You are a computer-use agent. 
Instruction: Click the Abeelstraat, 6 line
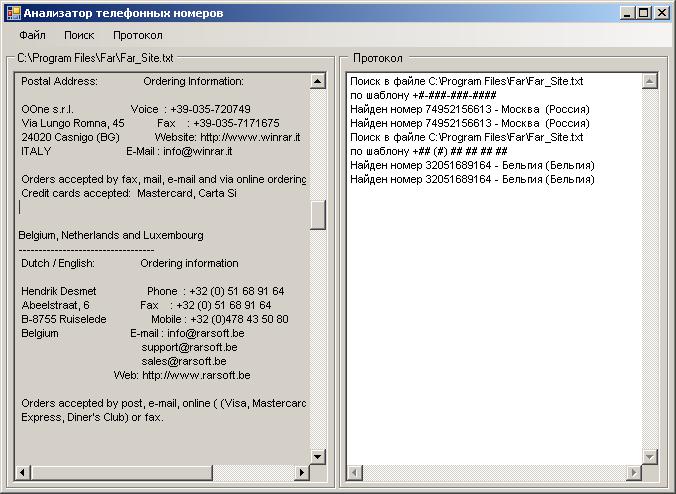click(55, 305)
